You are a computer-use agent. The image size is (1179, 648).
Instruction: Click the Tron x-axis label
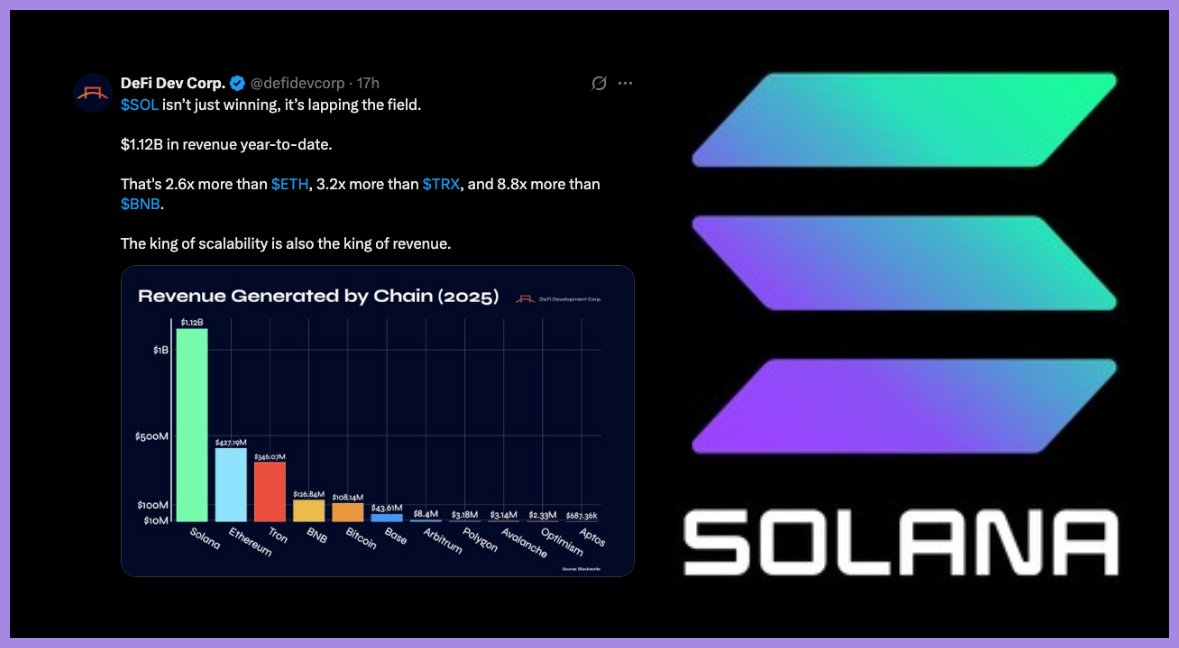277,534
